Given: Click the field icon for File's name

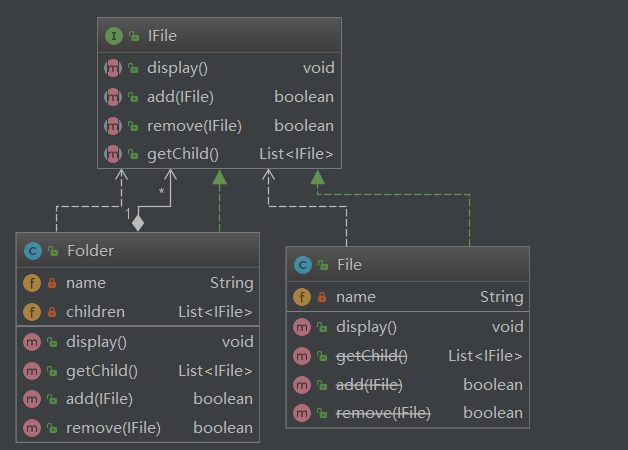Looking at the screenshot, I should tap(302, 297).
